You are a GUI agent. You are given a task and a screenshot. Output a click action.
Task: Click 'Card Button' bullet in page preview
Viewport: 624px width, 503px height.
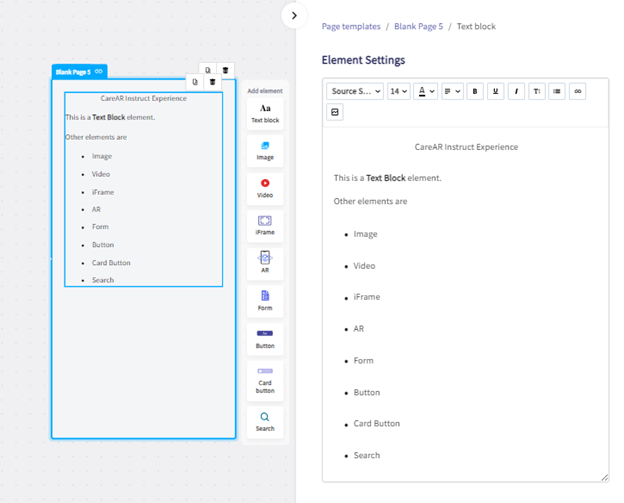(x=111, y=263)
